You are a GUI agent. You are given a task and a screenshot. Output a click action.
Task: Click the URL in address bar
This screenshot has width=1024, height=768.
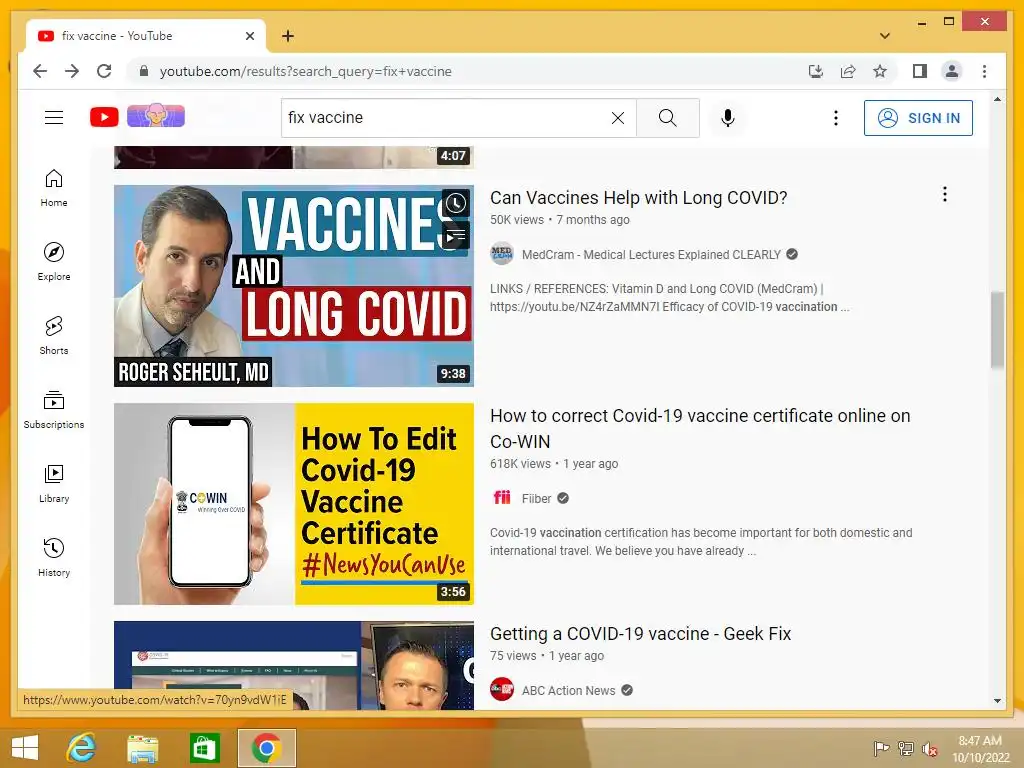306,71
